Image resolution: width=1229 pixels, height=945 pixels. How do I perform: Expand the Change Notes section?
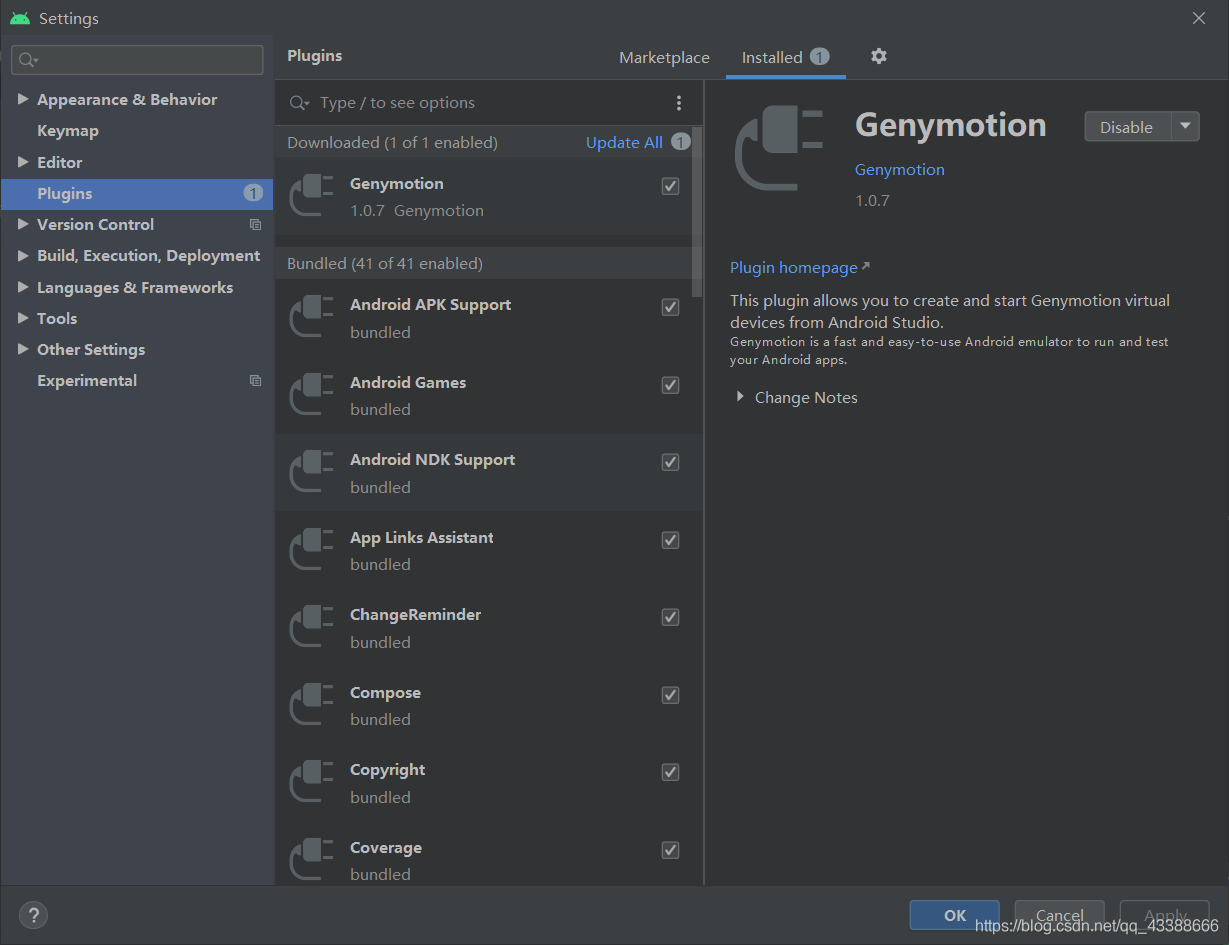click(x=740, y=397)
